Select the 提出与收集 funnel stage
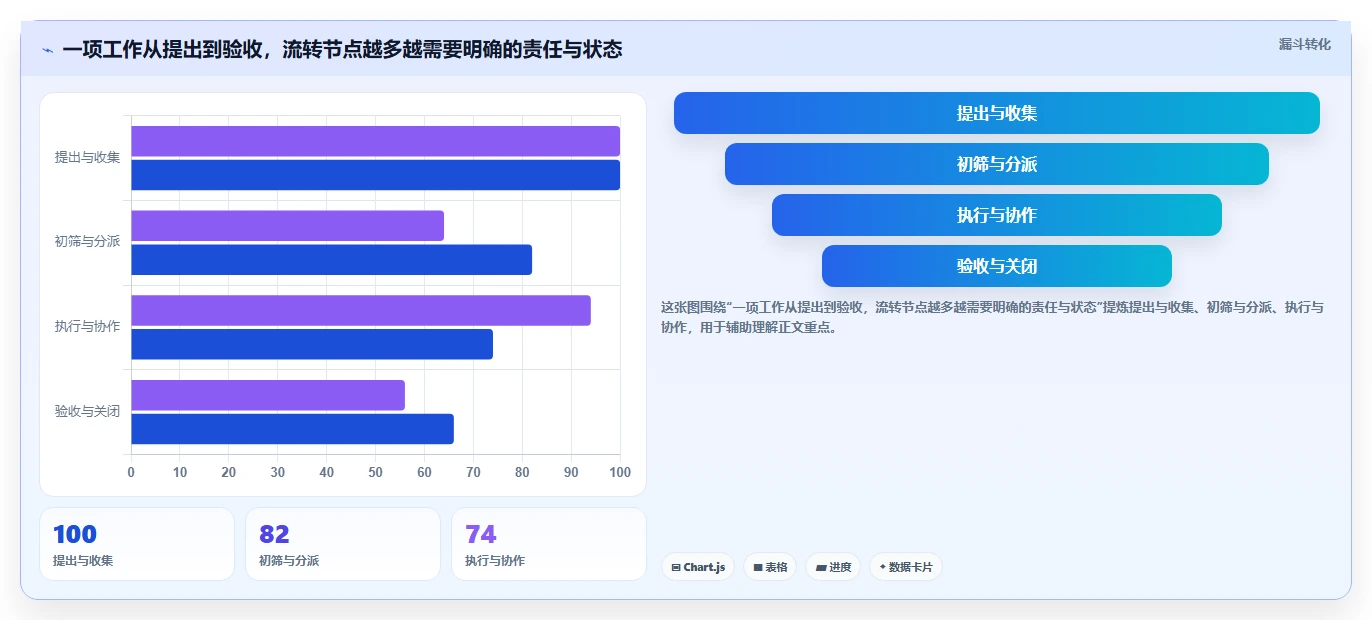 997,113
